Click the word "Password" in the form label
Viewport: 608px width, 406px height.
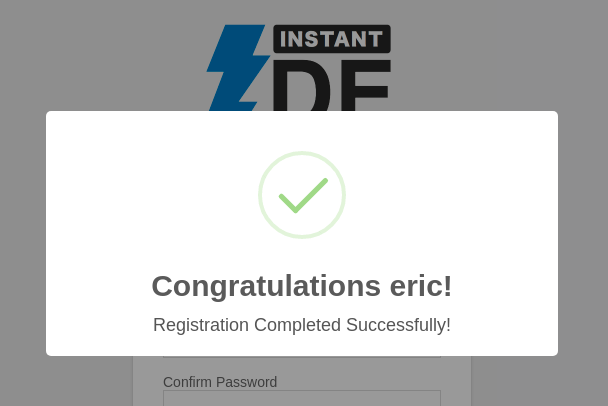click(x=247, y=382)
